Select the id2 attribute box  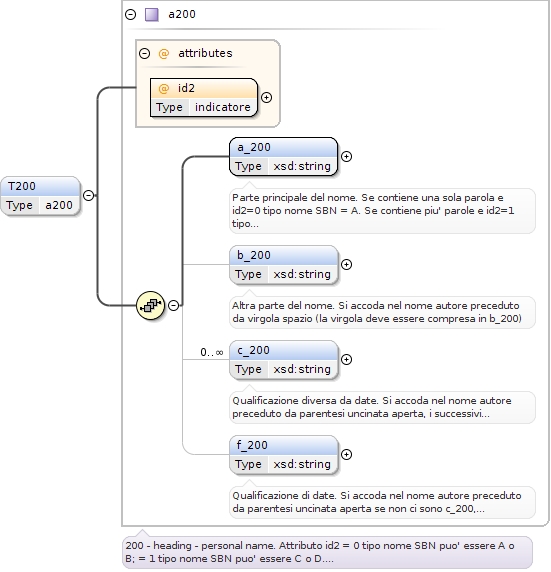(204, 98)
